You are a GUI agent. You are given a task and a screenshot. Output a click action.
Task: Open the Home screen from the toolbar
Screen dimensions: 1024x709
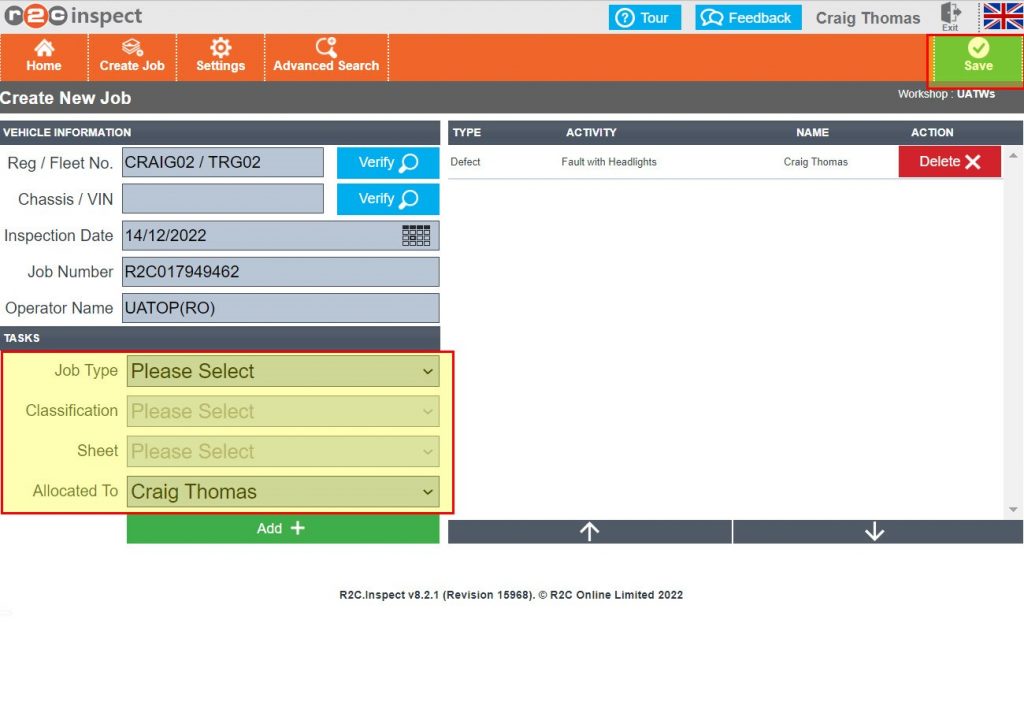43,57
